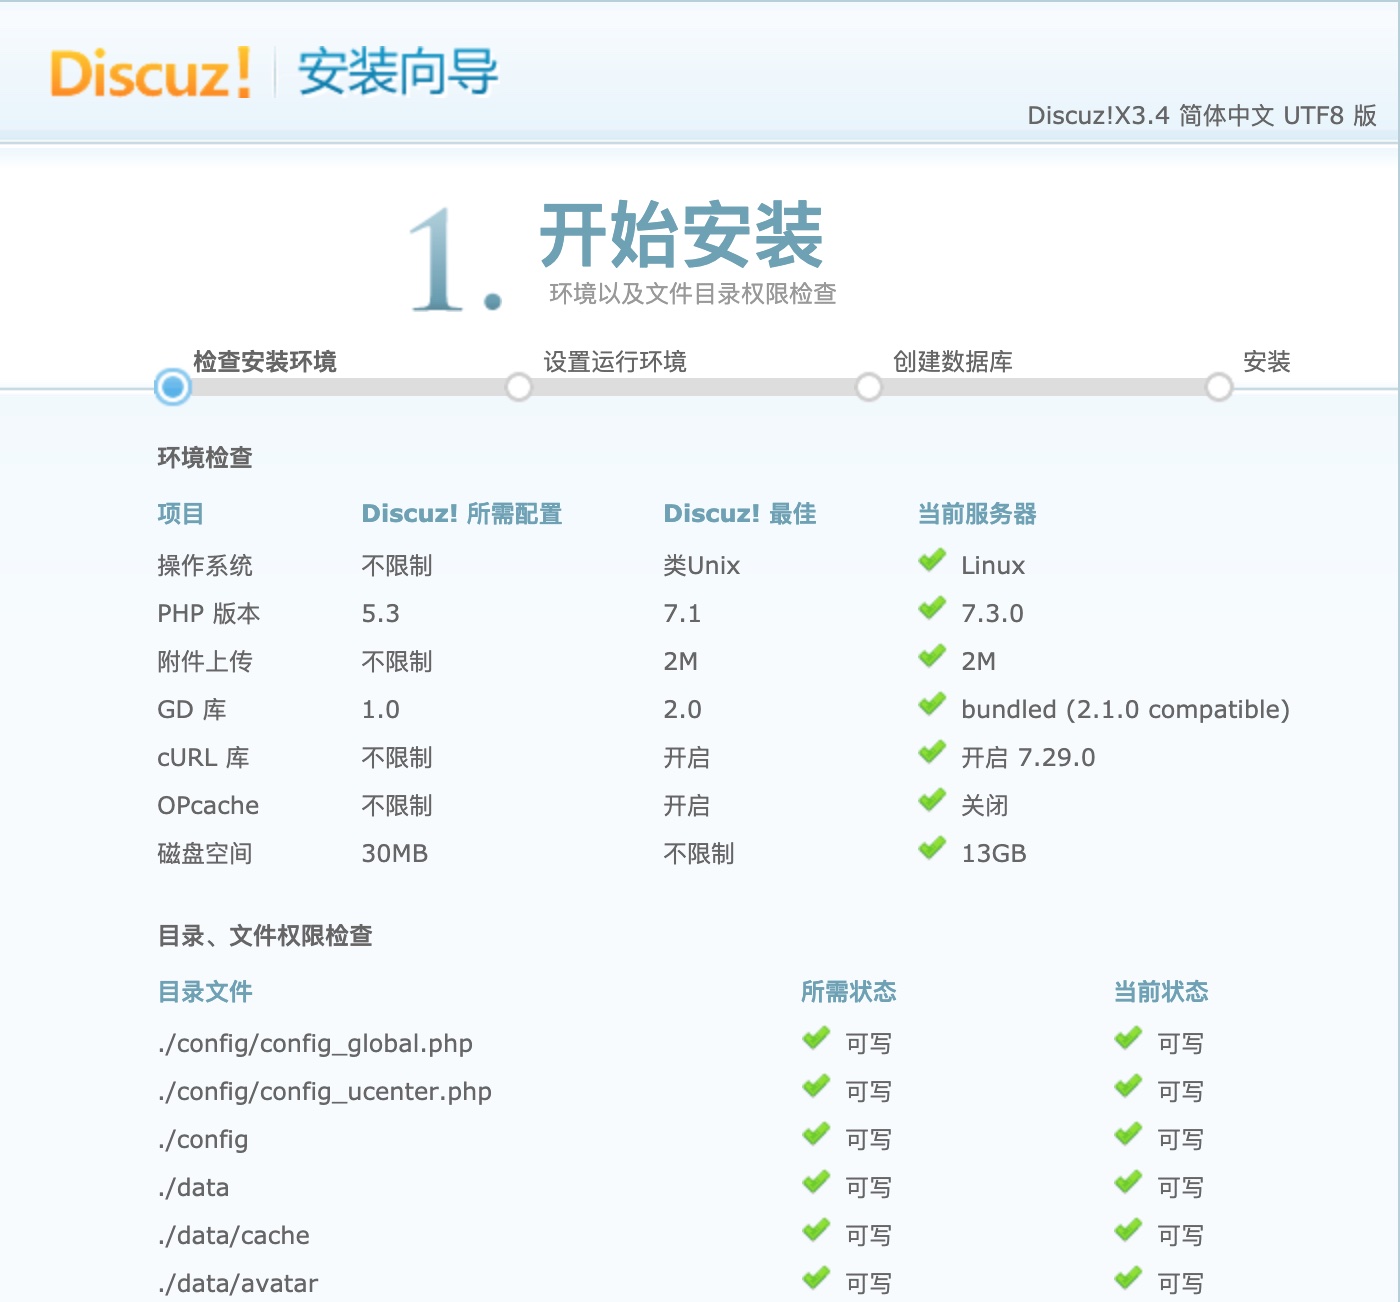Click the 创建数据库 step label
This screenshot has width=1400, height=1302.
[x=953, y=361]
